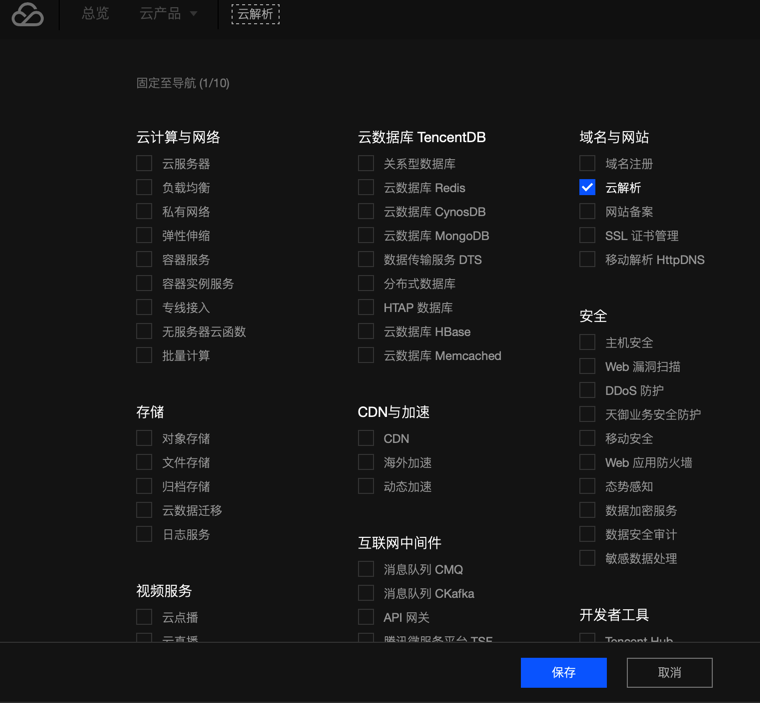The height and width of the screenshot is (703, 760).
Task: Expand the 云产品 dropdown menu
Action: click(x=168, y=14)
